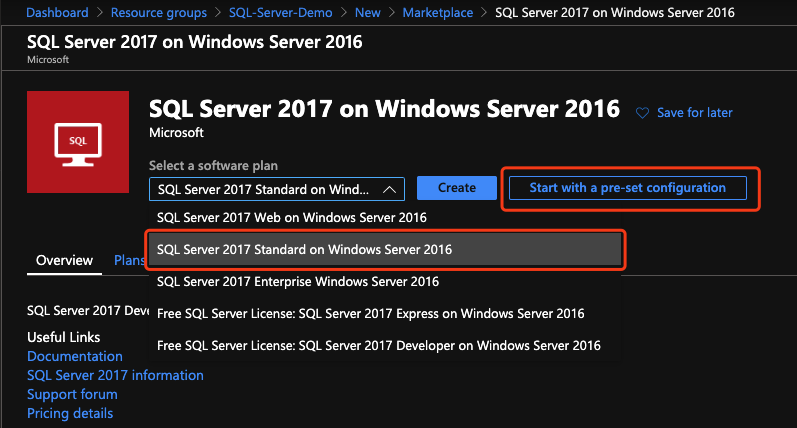Select Free SQL Server 2017 Developer option
This screenshot has width=797, height=428.
click(x=385, y=346)
